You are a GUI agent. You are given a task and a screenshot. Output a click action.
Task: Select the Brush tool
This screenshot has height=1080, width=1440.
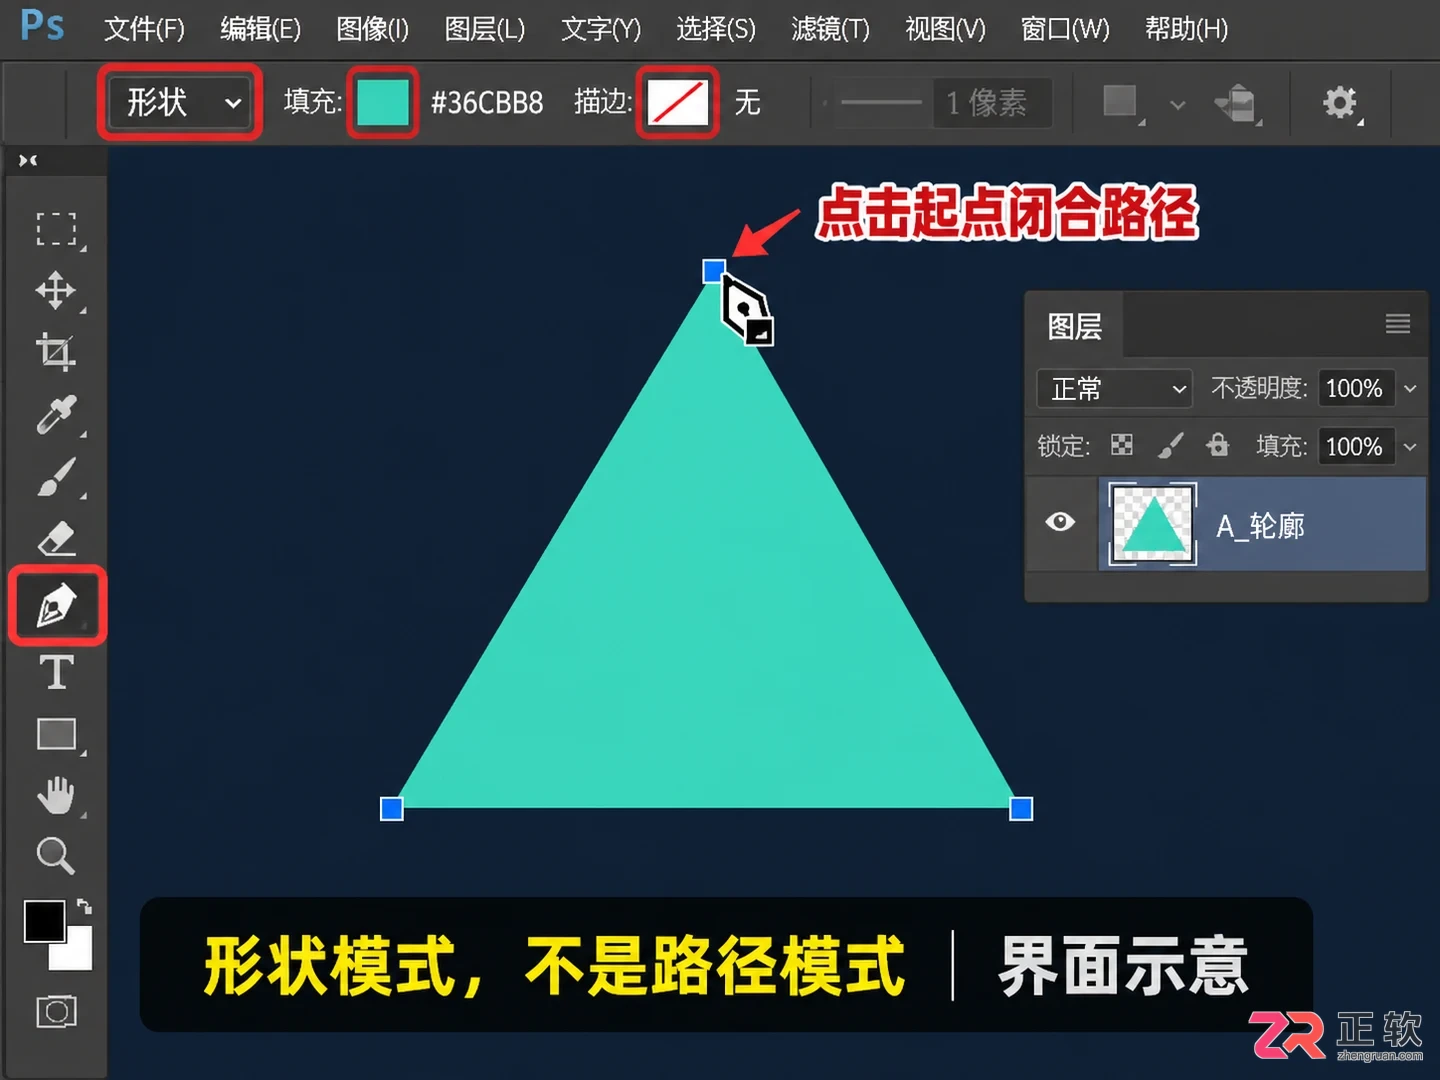coord(56,476)
